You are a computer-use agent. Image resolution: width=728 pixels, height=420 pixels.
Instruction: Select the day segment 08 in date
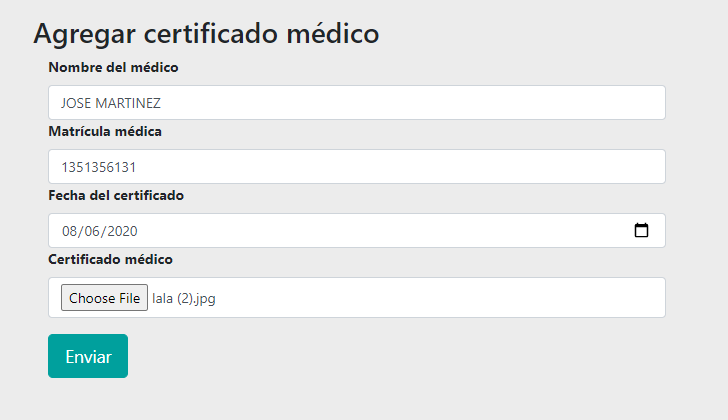(70, 231)
